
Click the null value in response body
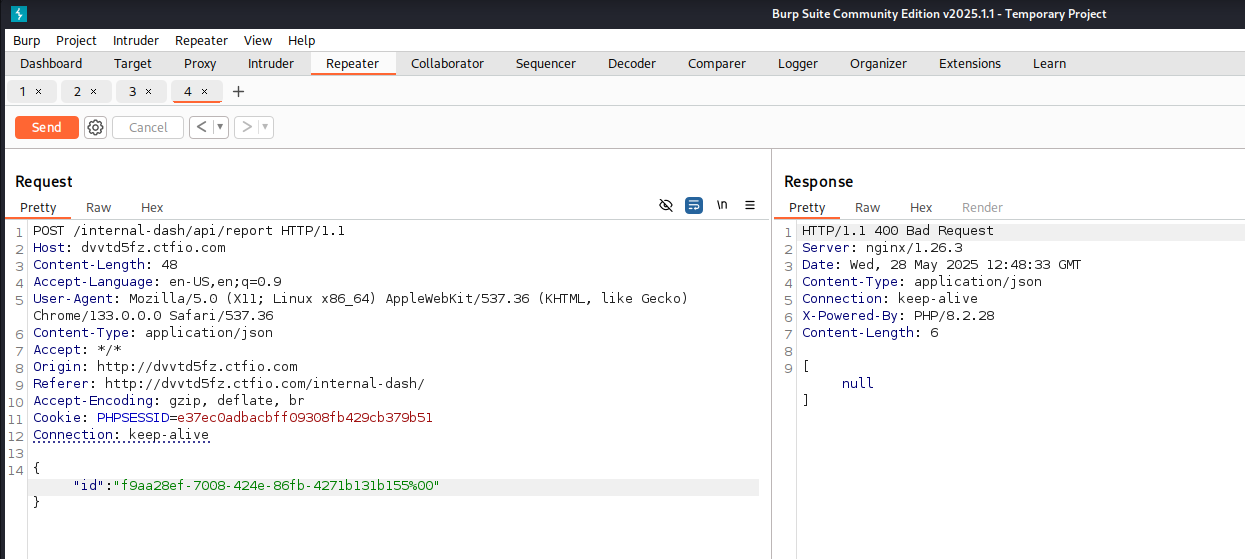858,383
